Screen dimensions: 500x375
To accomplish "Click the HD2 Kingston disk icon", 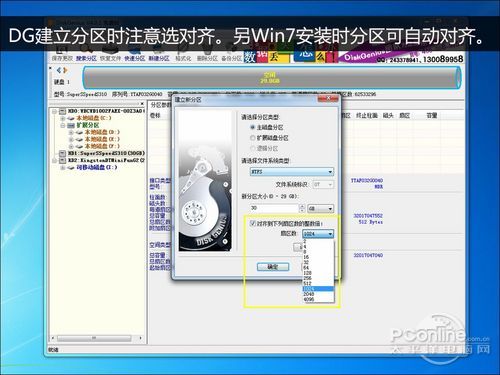I will pos(62,160).
